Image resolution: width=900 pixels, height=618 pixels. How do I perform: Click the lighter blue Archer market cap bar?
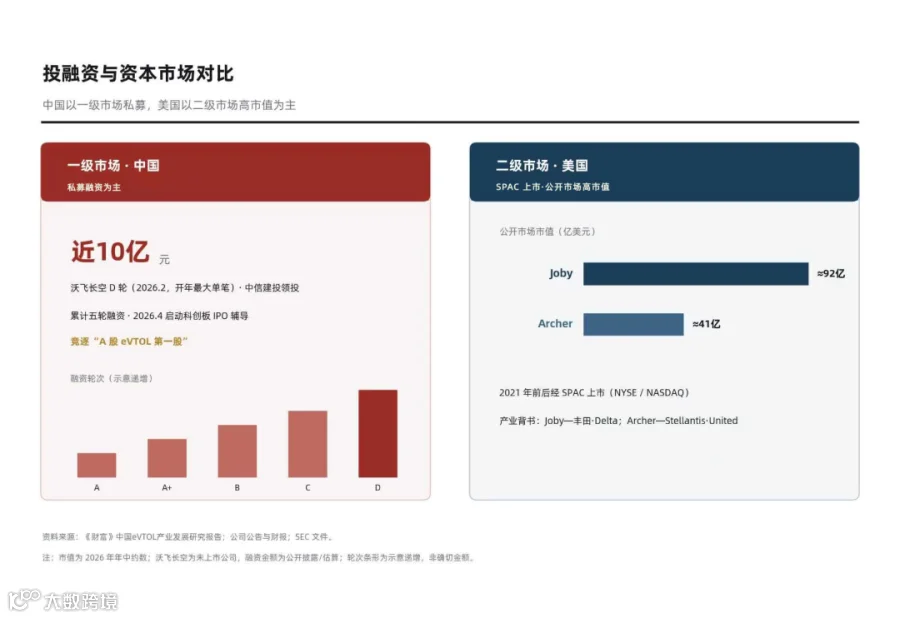(633, 324)
